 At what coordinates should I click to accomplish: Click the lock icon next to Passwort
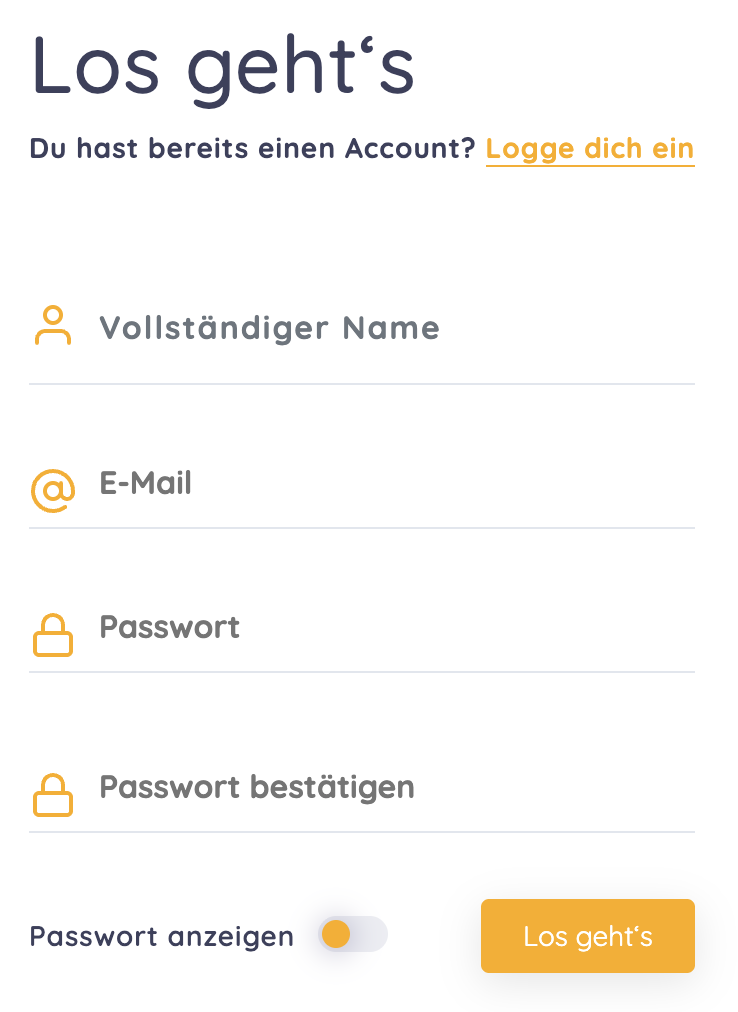pyautogui.click(x=53, y=635)
